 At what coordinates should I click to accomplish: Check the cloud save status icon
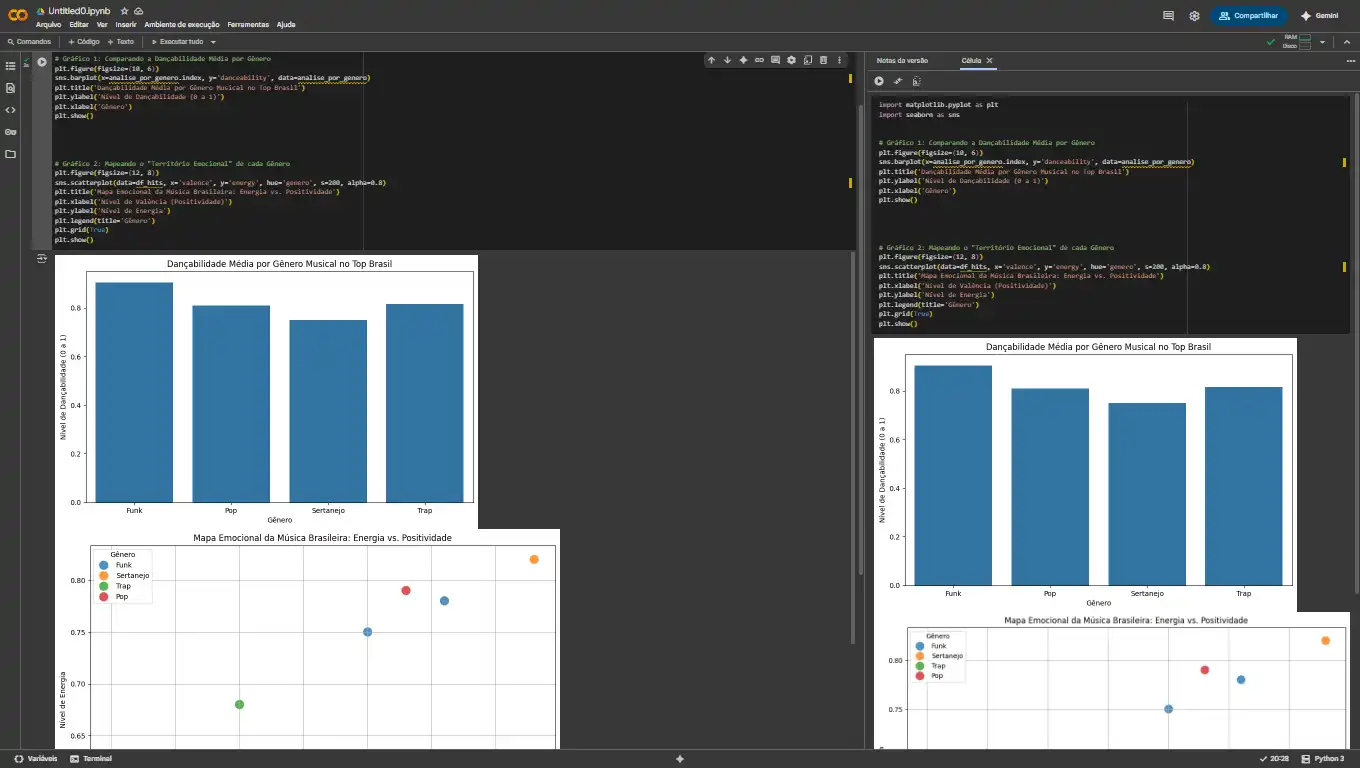139,10
